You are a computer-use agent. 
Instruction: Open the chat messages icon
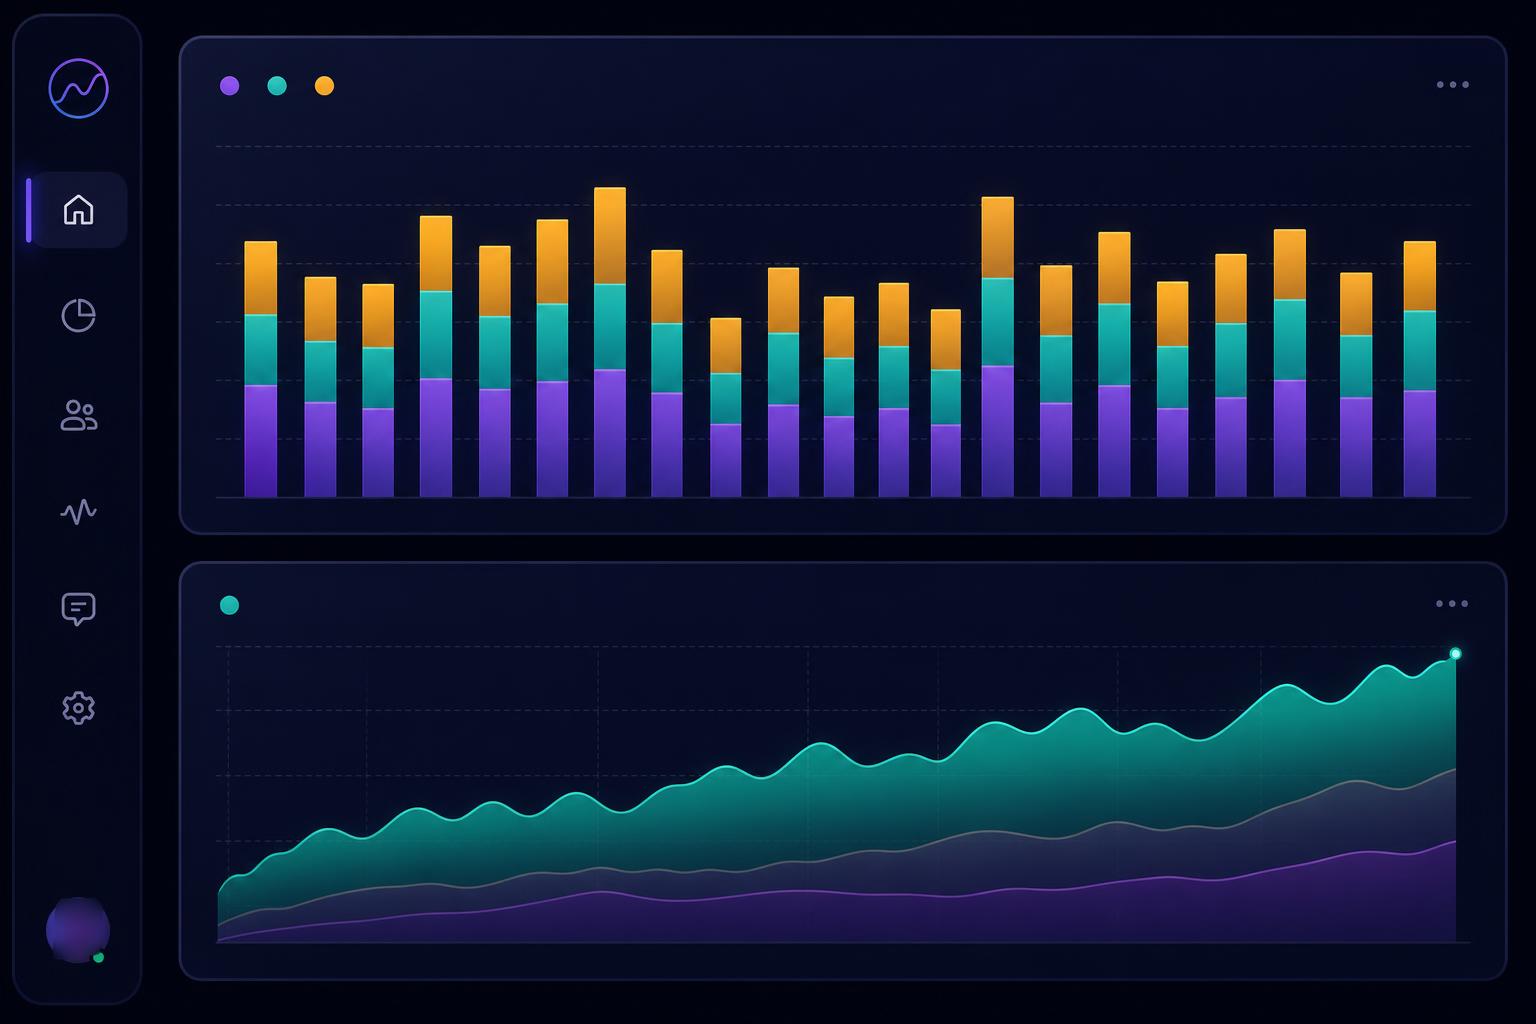tap(78, 609)
